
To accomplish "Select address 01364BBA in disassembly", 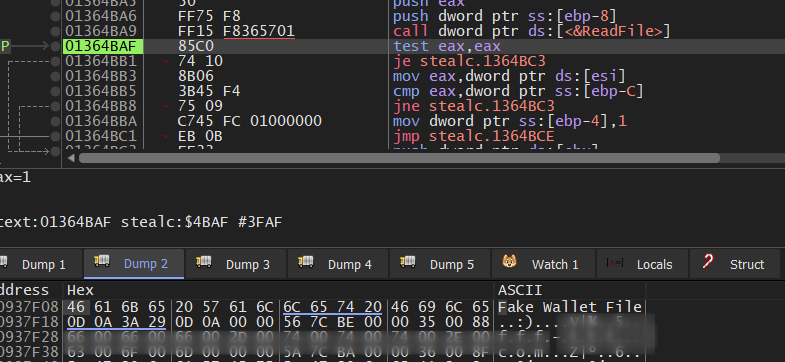I will [101, 122].
